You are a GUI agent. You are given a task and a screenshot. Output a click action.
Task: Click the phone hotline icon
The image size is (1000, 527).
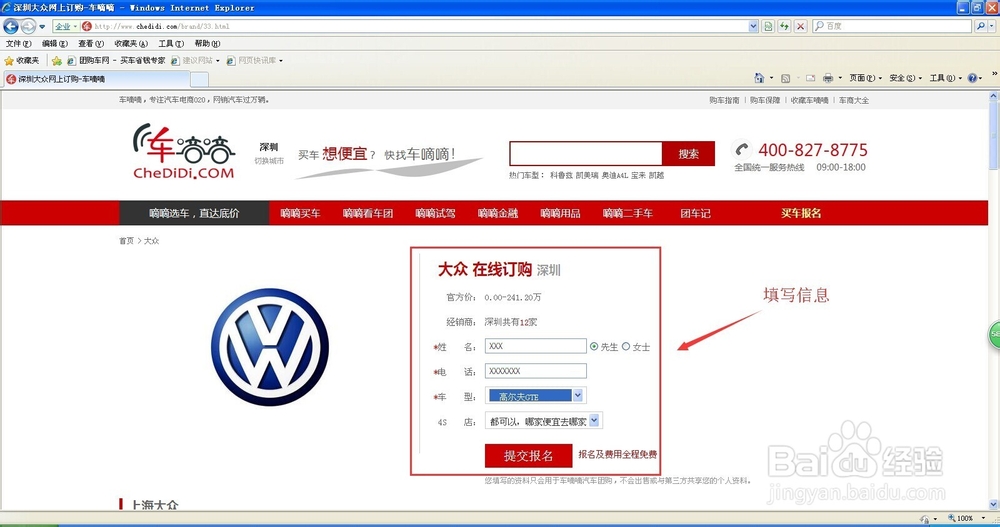tap(741, 149)
